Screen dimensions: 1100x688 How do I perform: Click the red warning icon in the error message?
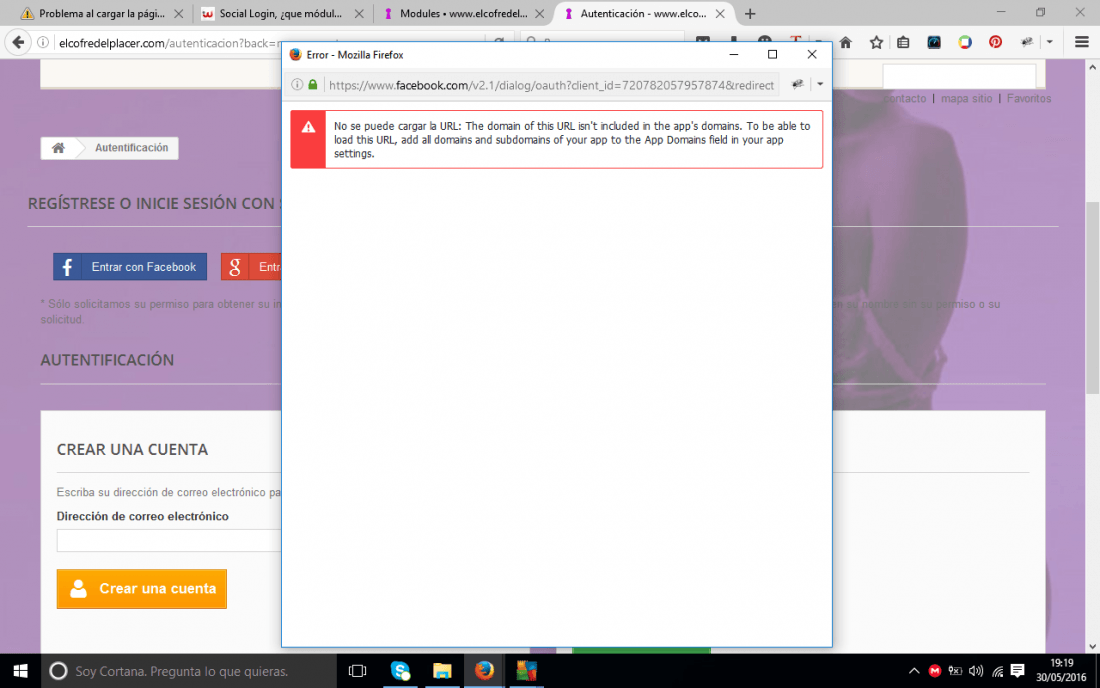308,128
